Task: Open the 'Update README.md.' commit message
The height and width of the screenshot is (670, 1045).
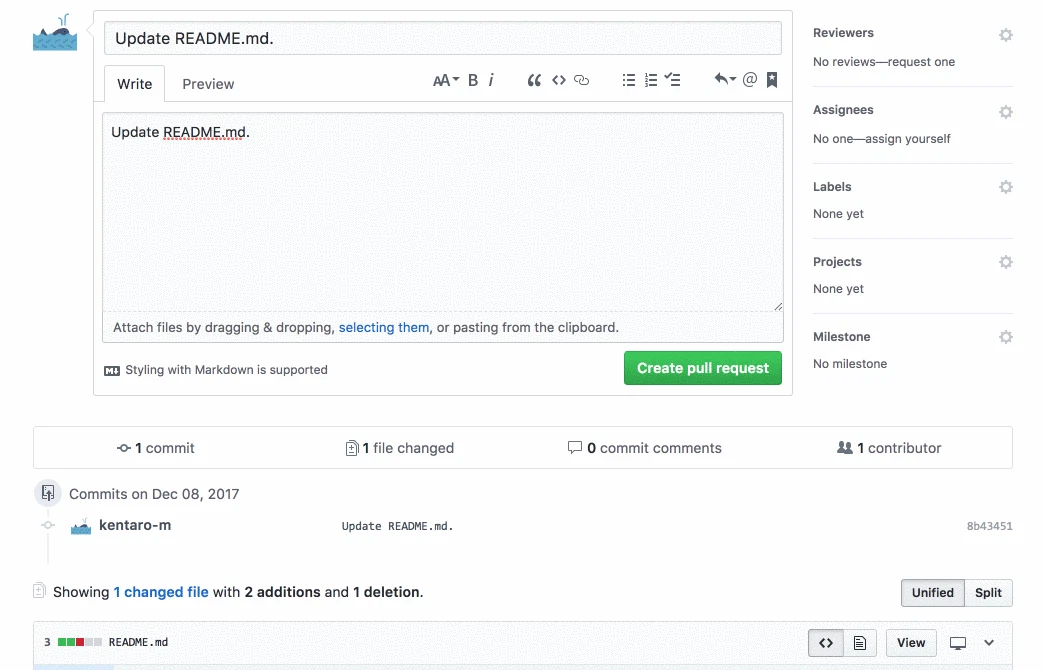Action: (397, 526)
